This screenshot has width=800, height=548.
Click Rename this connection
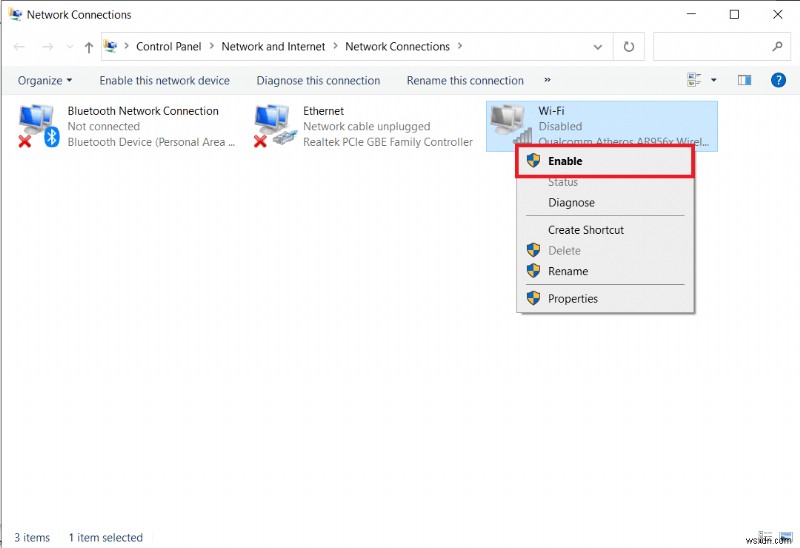(465, 81)
